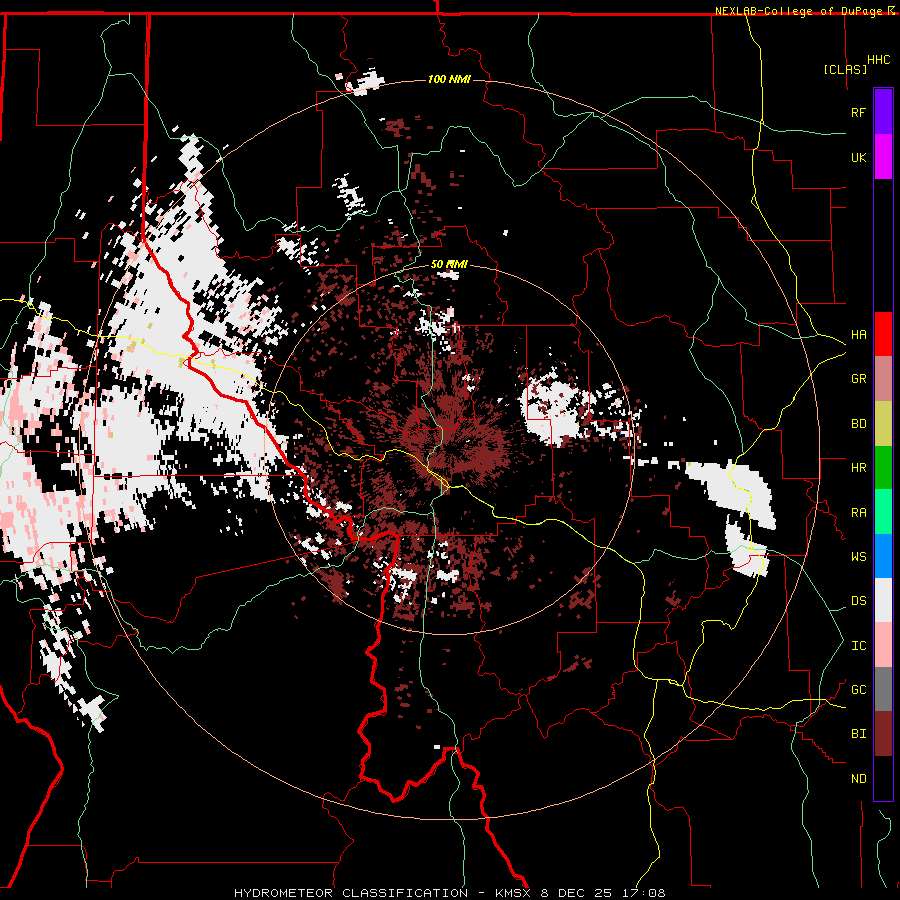Viewport: 900px width, 900px height.
Task: Click the HHC product label
Action: (x=879, y=60)
